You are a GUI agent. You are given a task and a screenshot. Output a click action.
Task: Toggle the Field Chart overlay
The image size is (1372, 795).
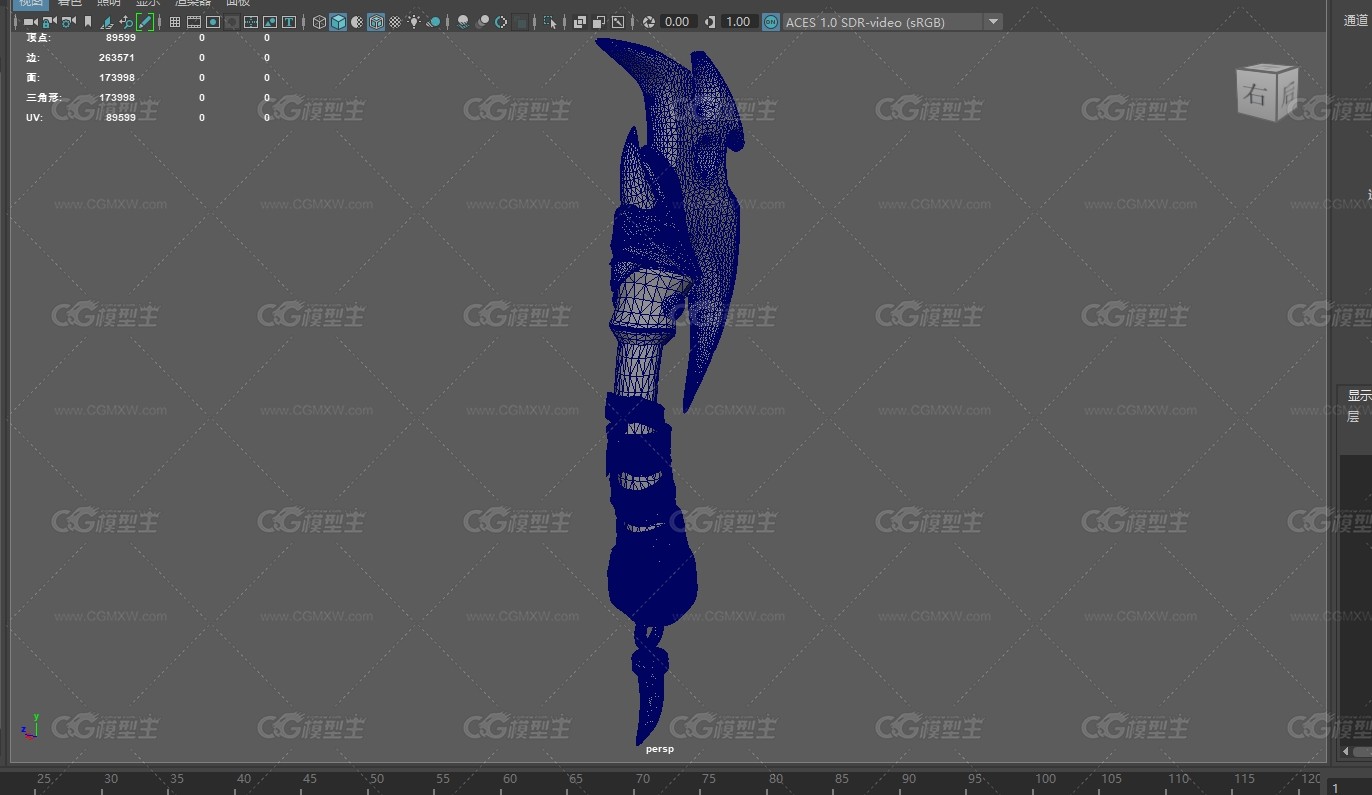pos(251,21)
